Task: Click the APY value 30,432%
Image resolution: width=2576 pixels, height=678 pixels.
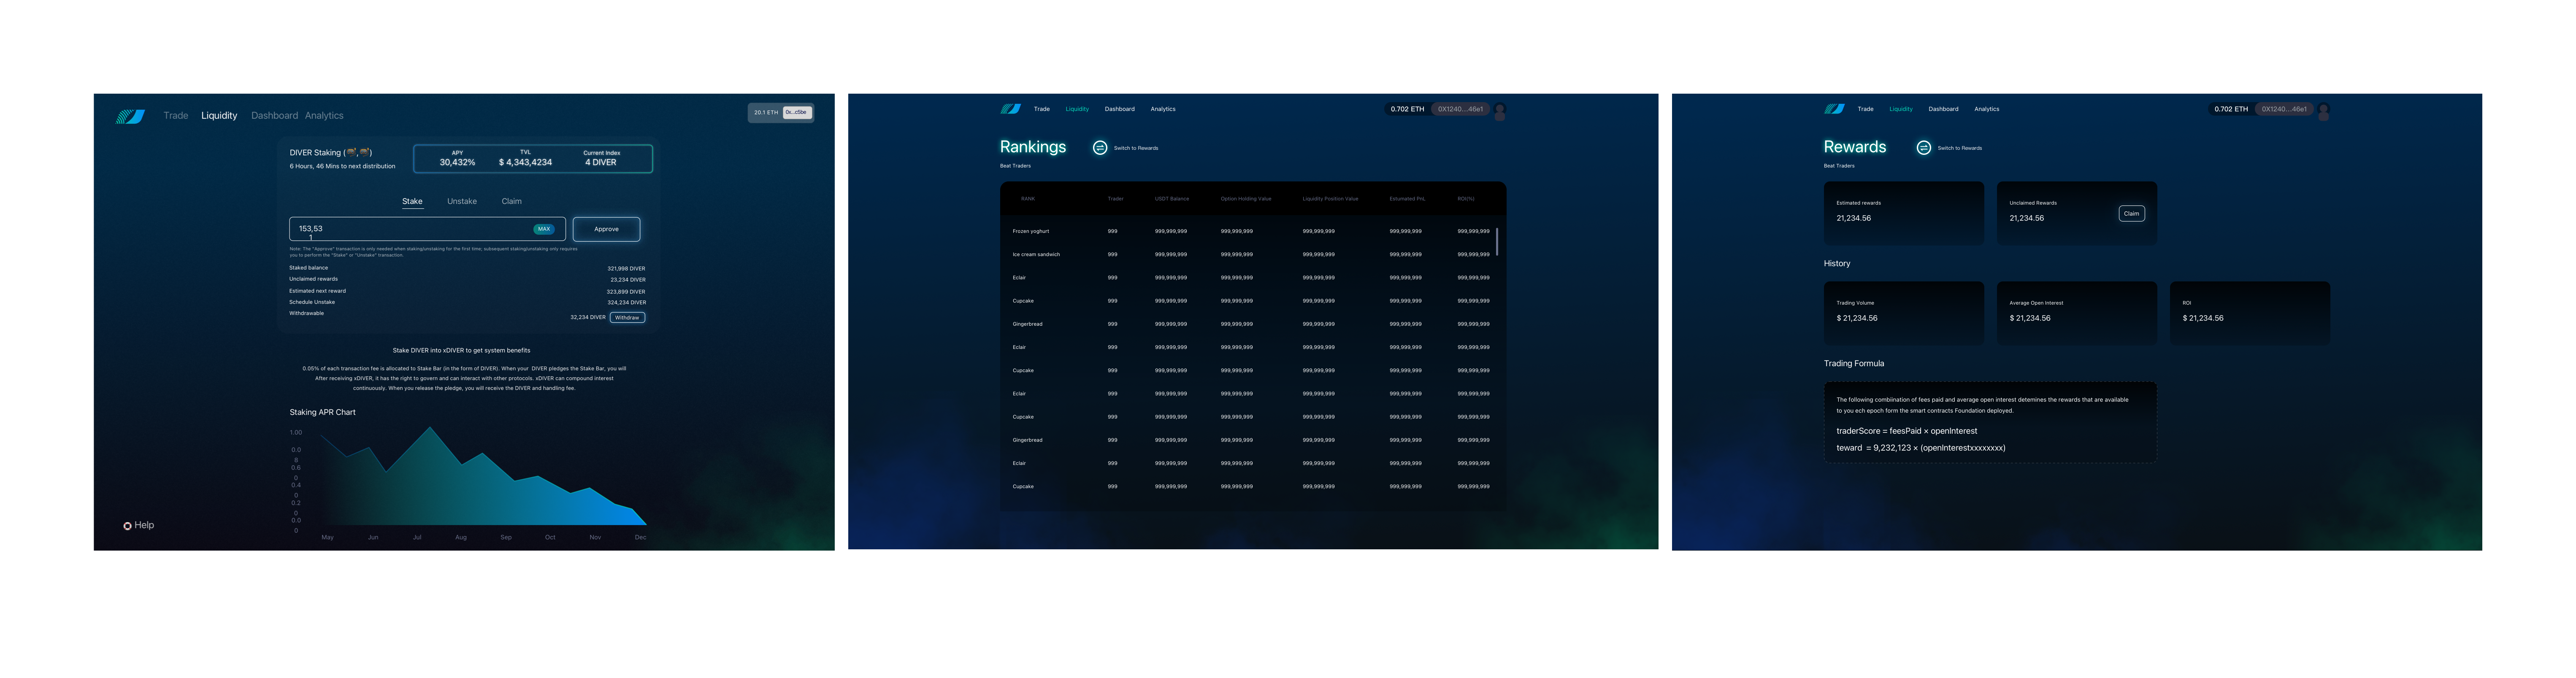Action: pos(457,162)
